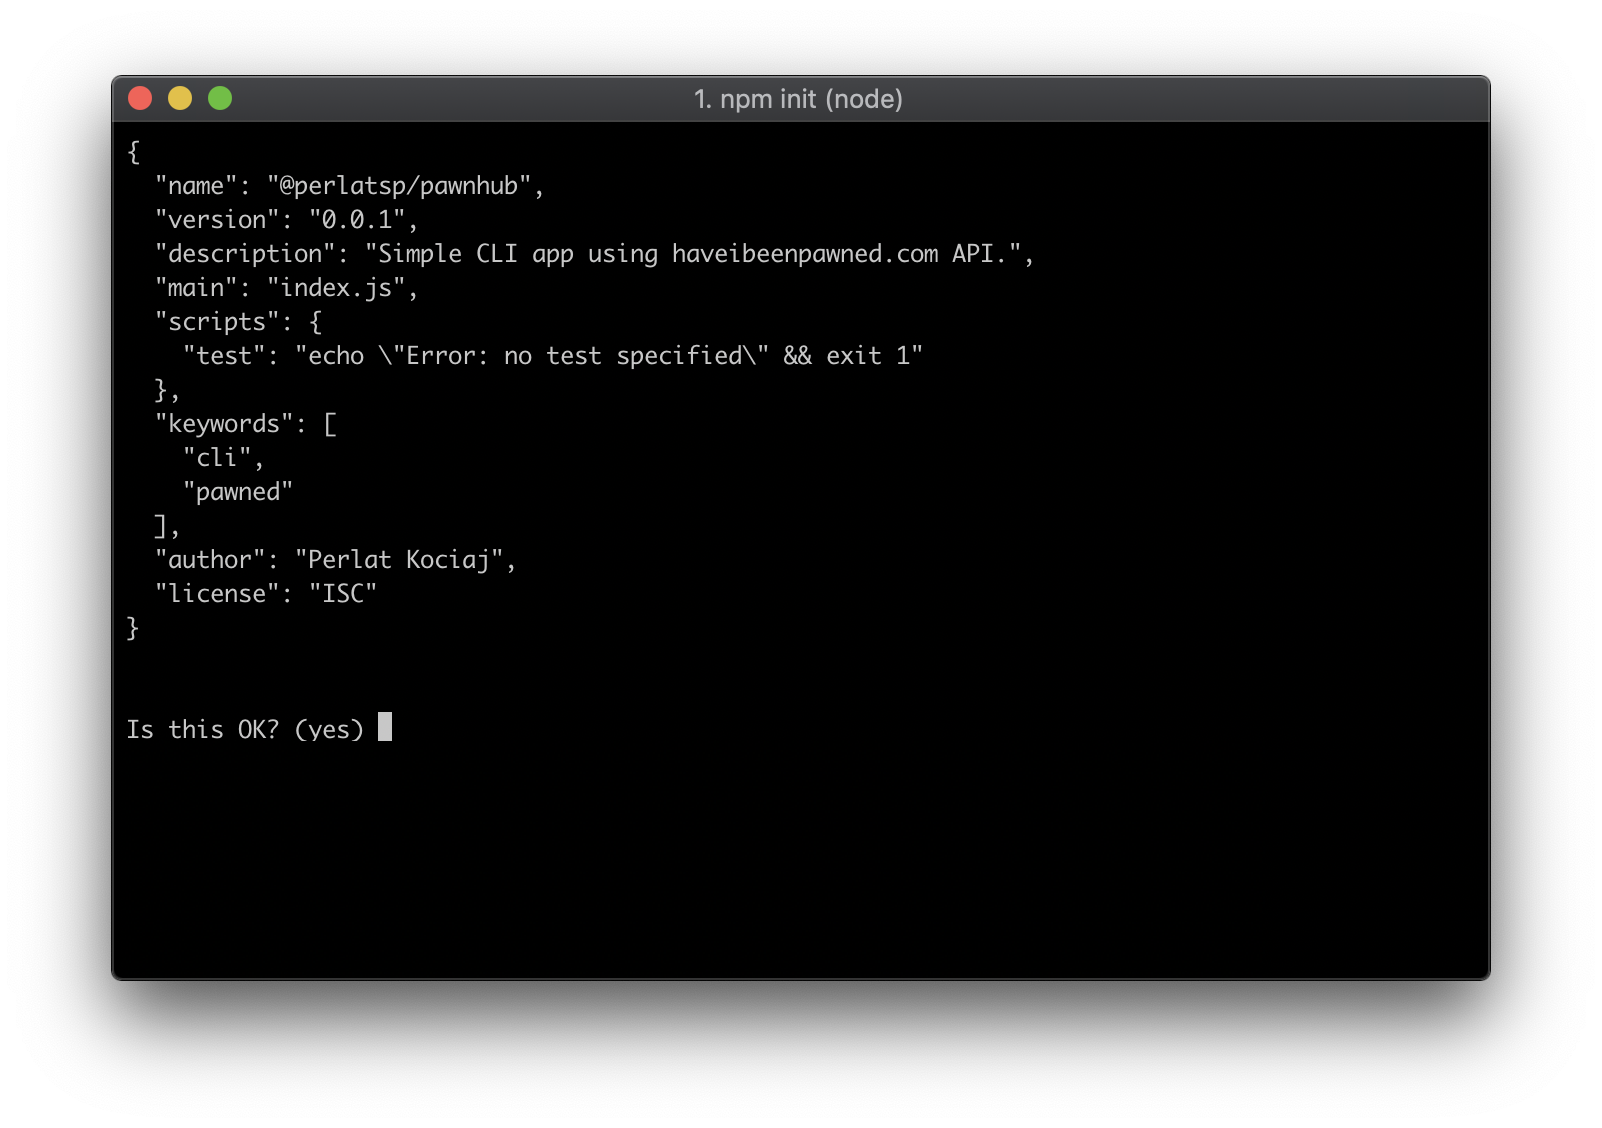Minimize the terminal using yellow button
Image resolution: width=1602 pixels, height=1128 pixels.
click(x=180, y=98)
